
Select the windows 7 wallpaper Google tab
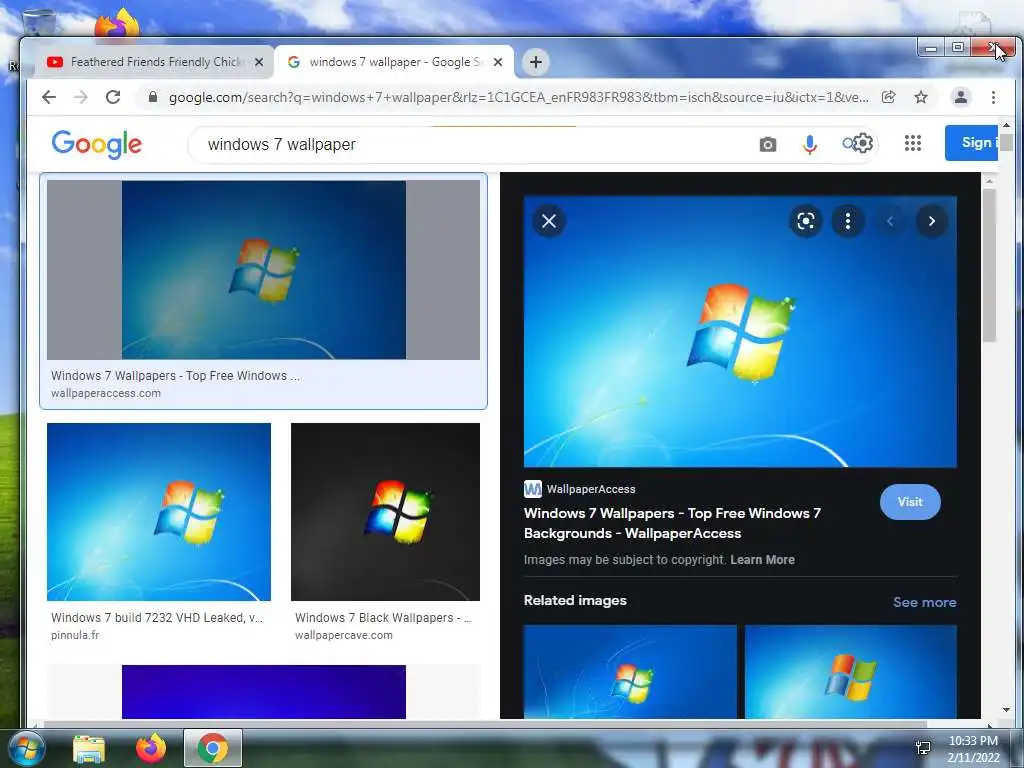point(394,62)
